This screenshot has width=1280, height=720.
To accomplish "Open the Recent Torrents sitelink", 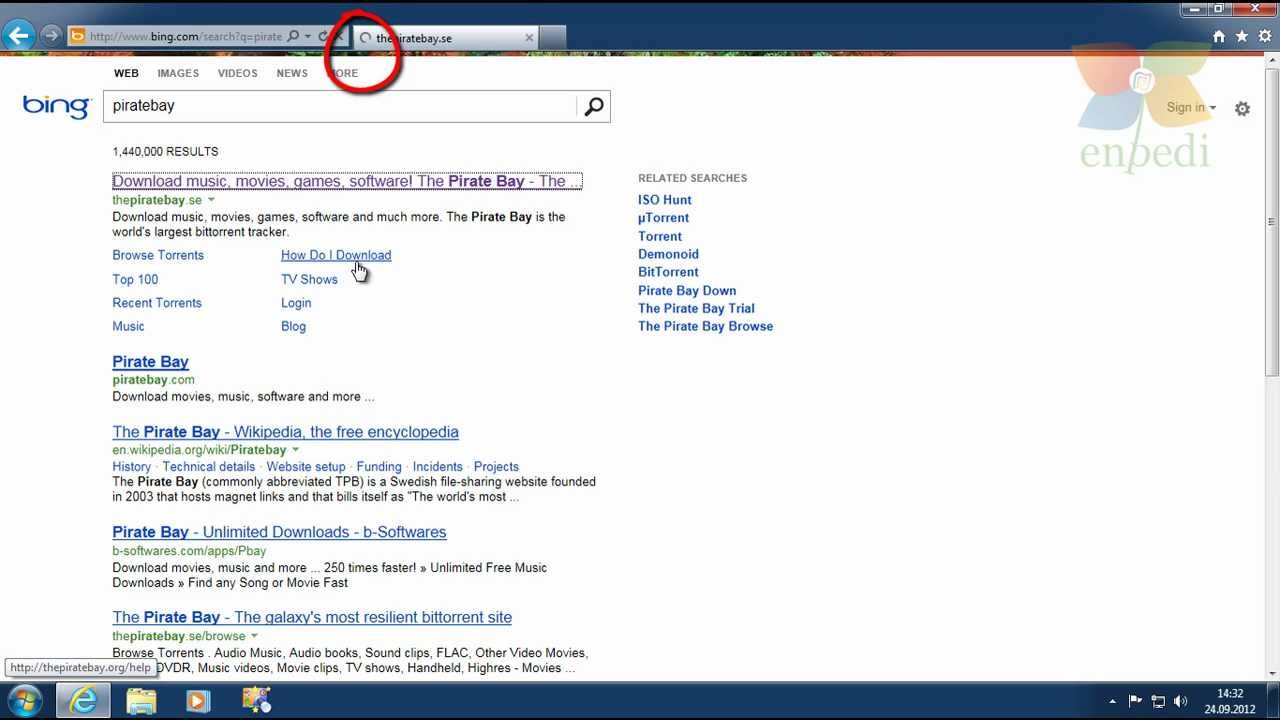I will (x=157, y=303).
